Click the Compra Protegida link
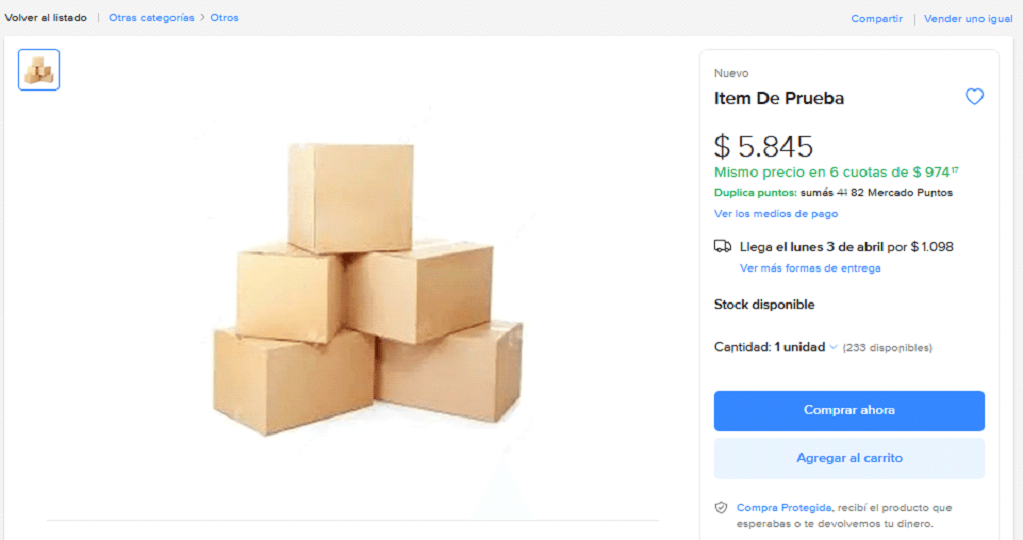1023x540 pixels. [770, 508]
